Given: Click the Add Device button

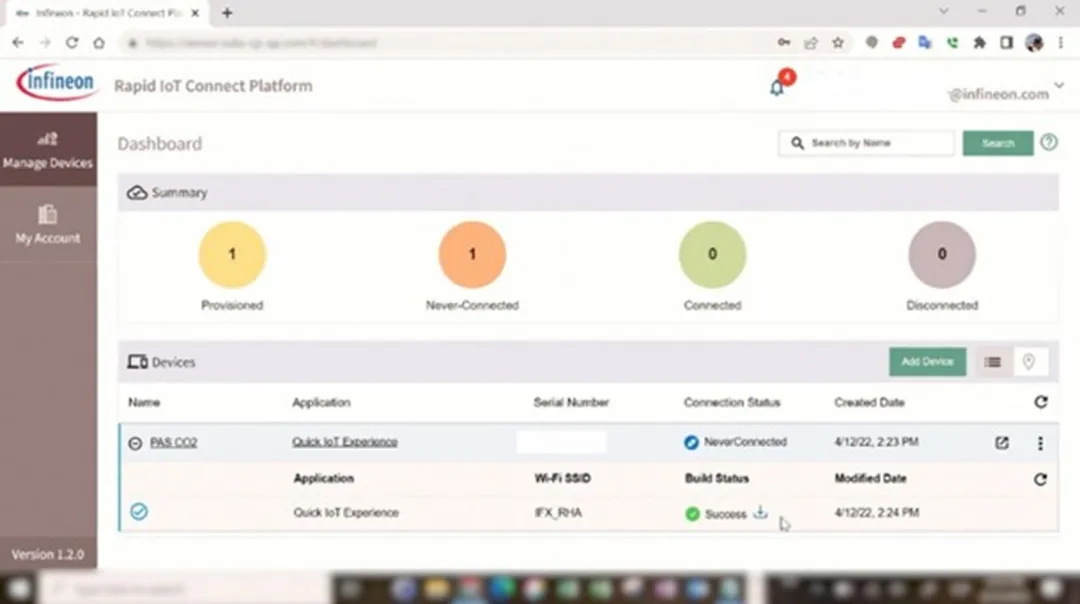Looking at the screenshot, I should click(927, 362).
